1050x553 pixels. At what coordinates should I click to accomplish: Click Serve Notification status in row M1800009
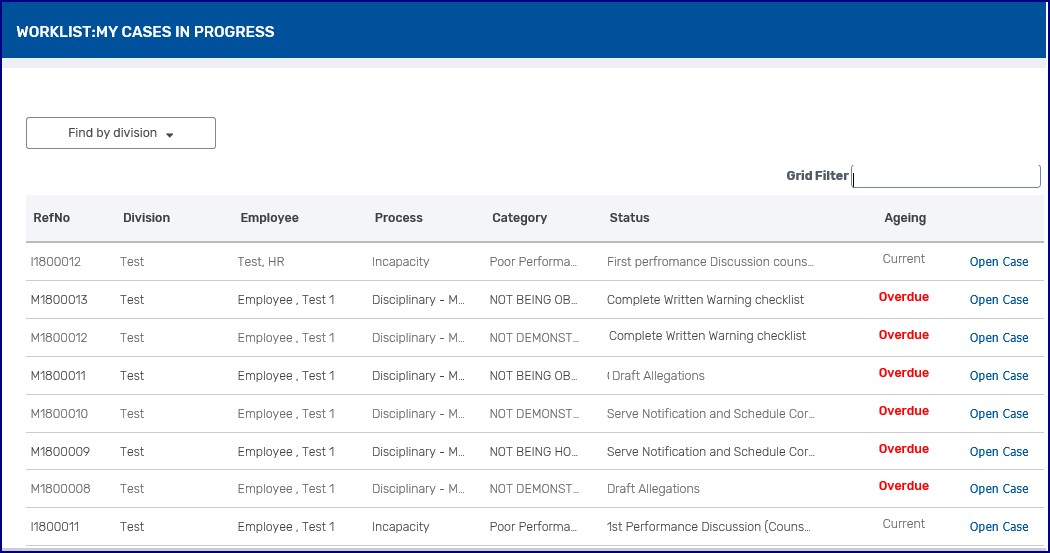tap(710, 452)
